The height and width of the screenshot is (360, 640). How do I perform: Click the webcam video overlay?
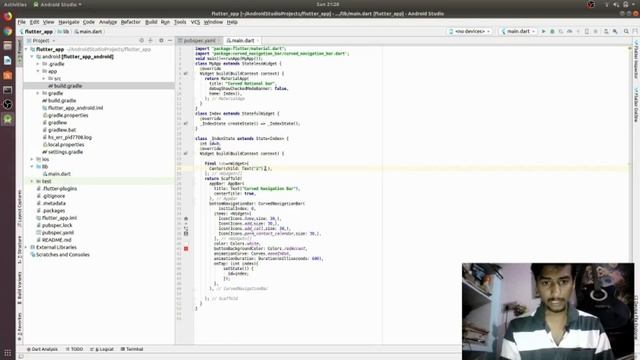[548, 311]
